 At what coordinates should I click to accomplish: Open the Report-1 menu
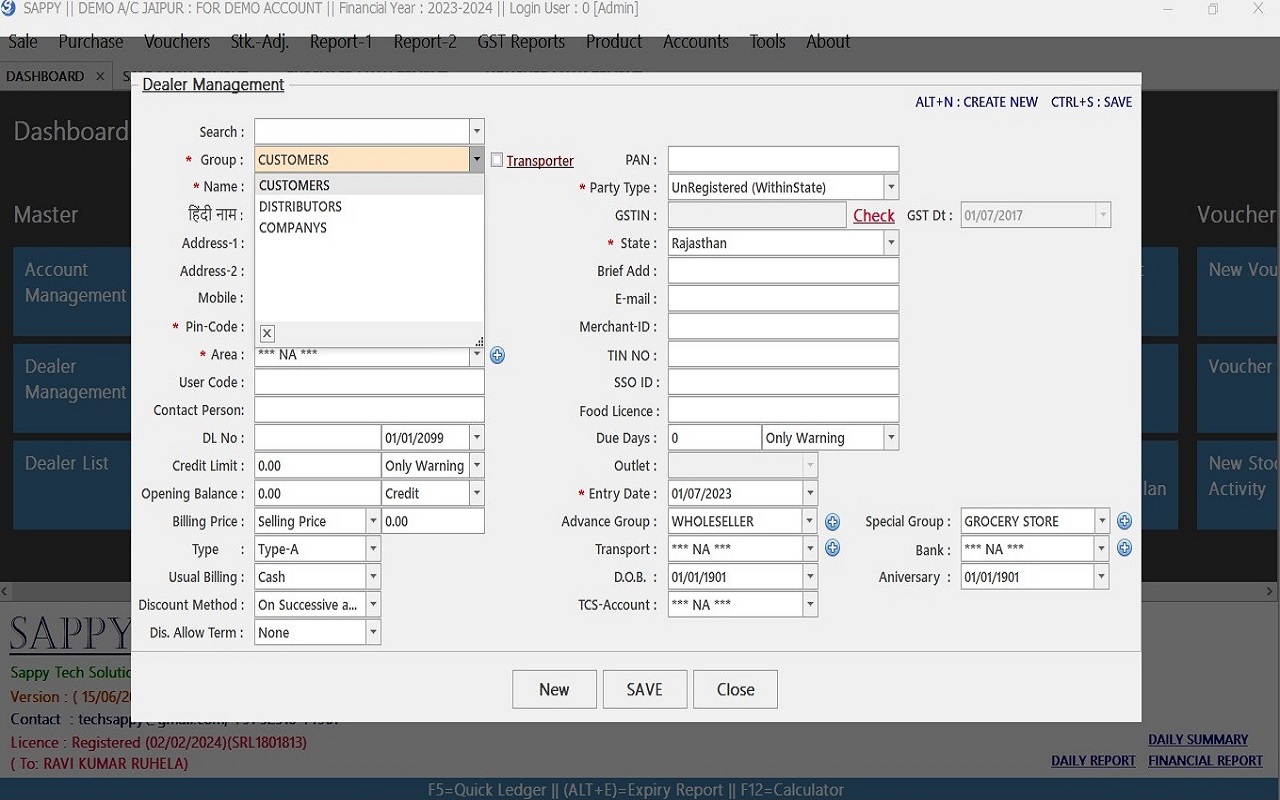pyautogui.click(x=341, y=42)
